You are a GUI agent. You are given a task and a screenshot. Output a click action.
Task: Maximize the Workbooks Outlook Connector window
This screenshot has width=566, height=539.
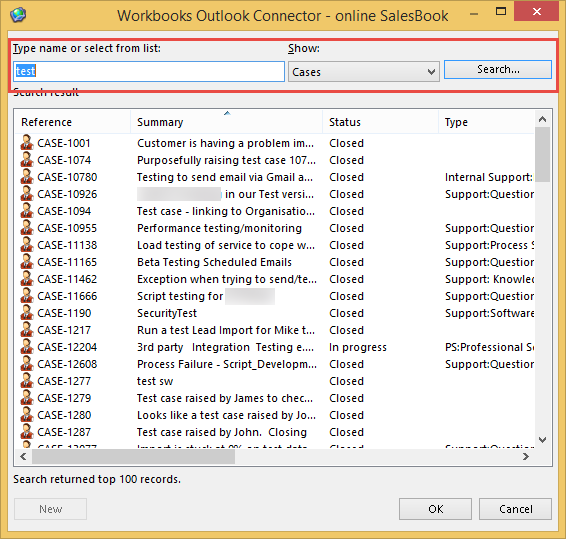pyautogui.click(x=501, y=12)
